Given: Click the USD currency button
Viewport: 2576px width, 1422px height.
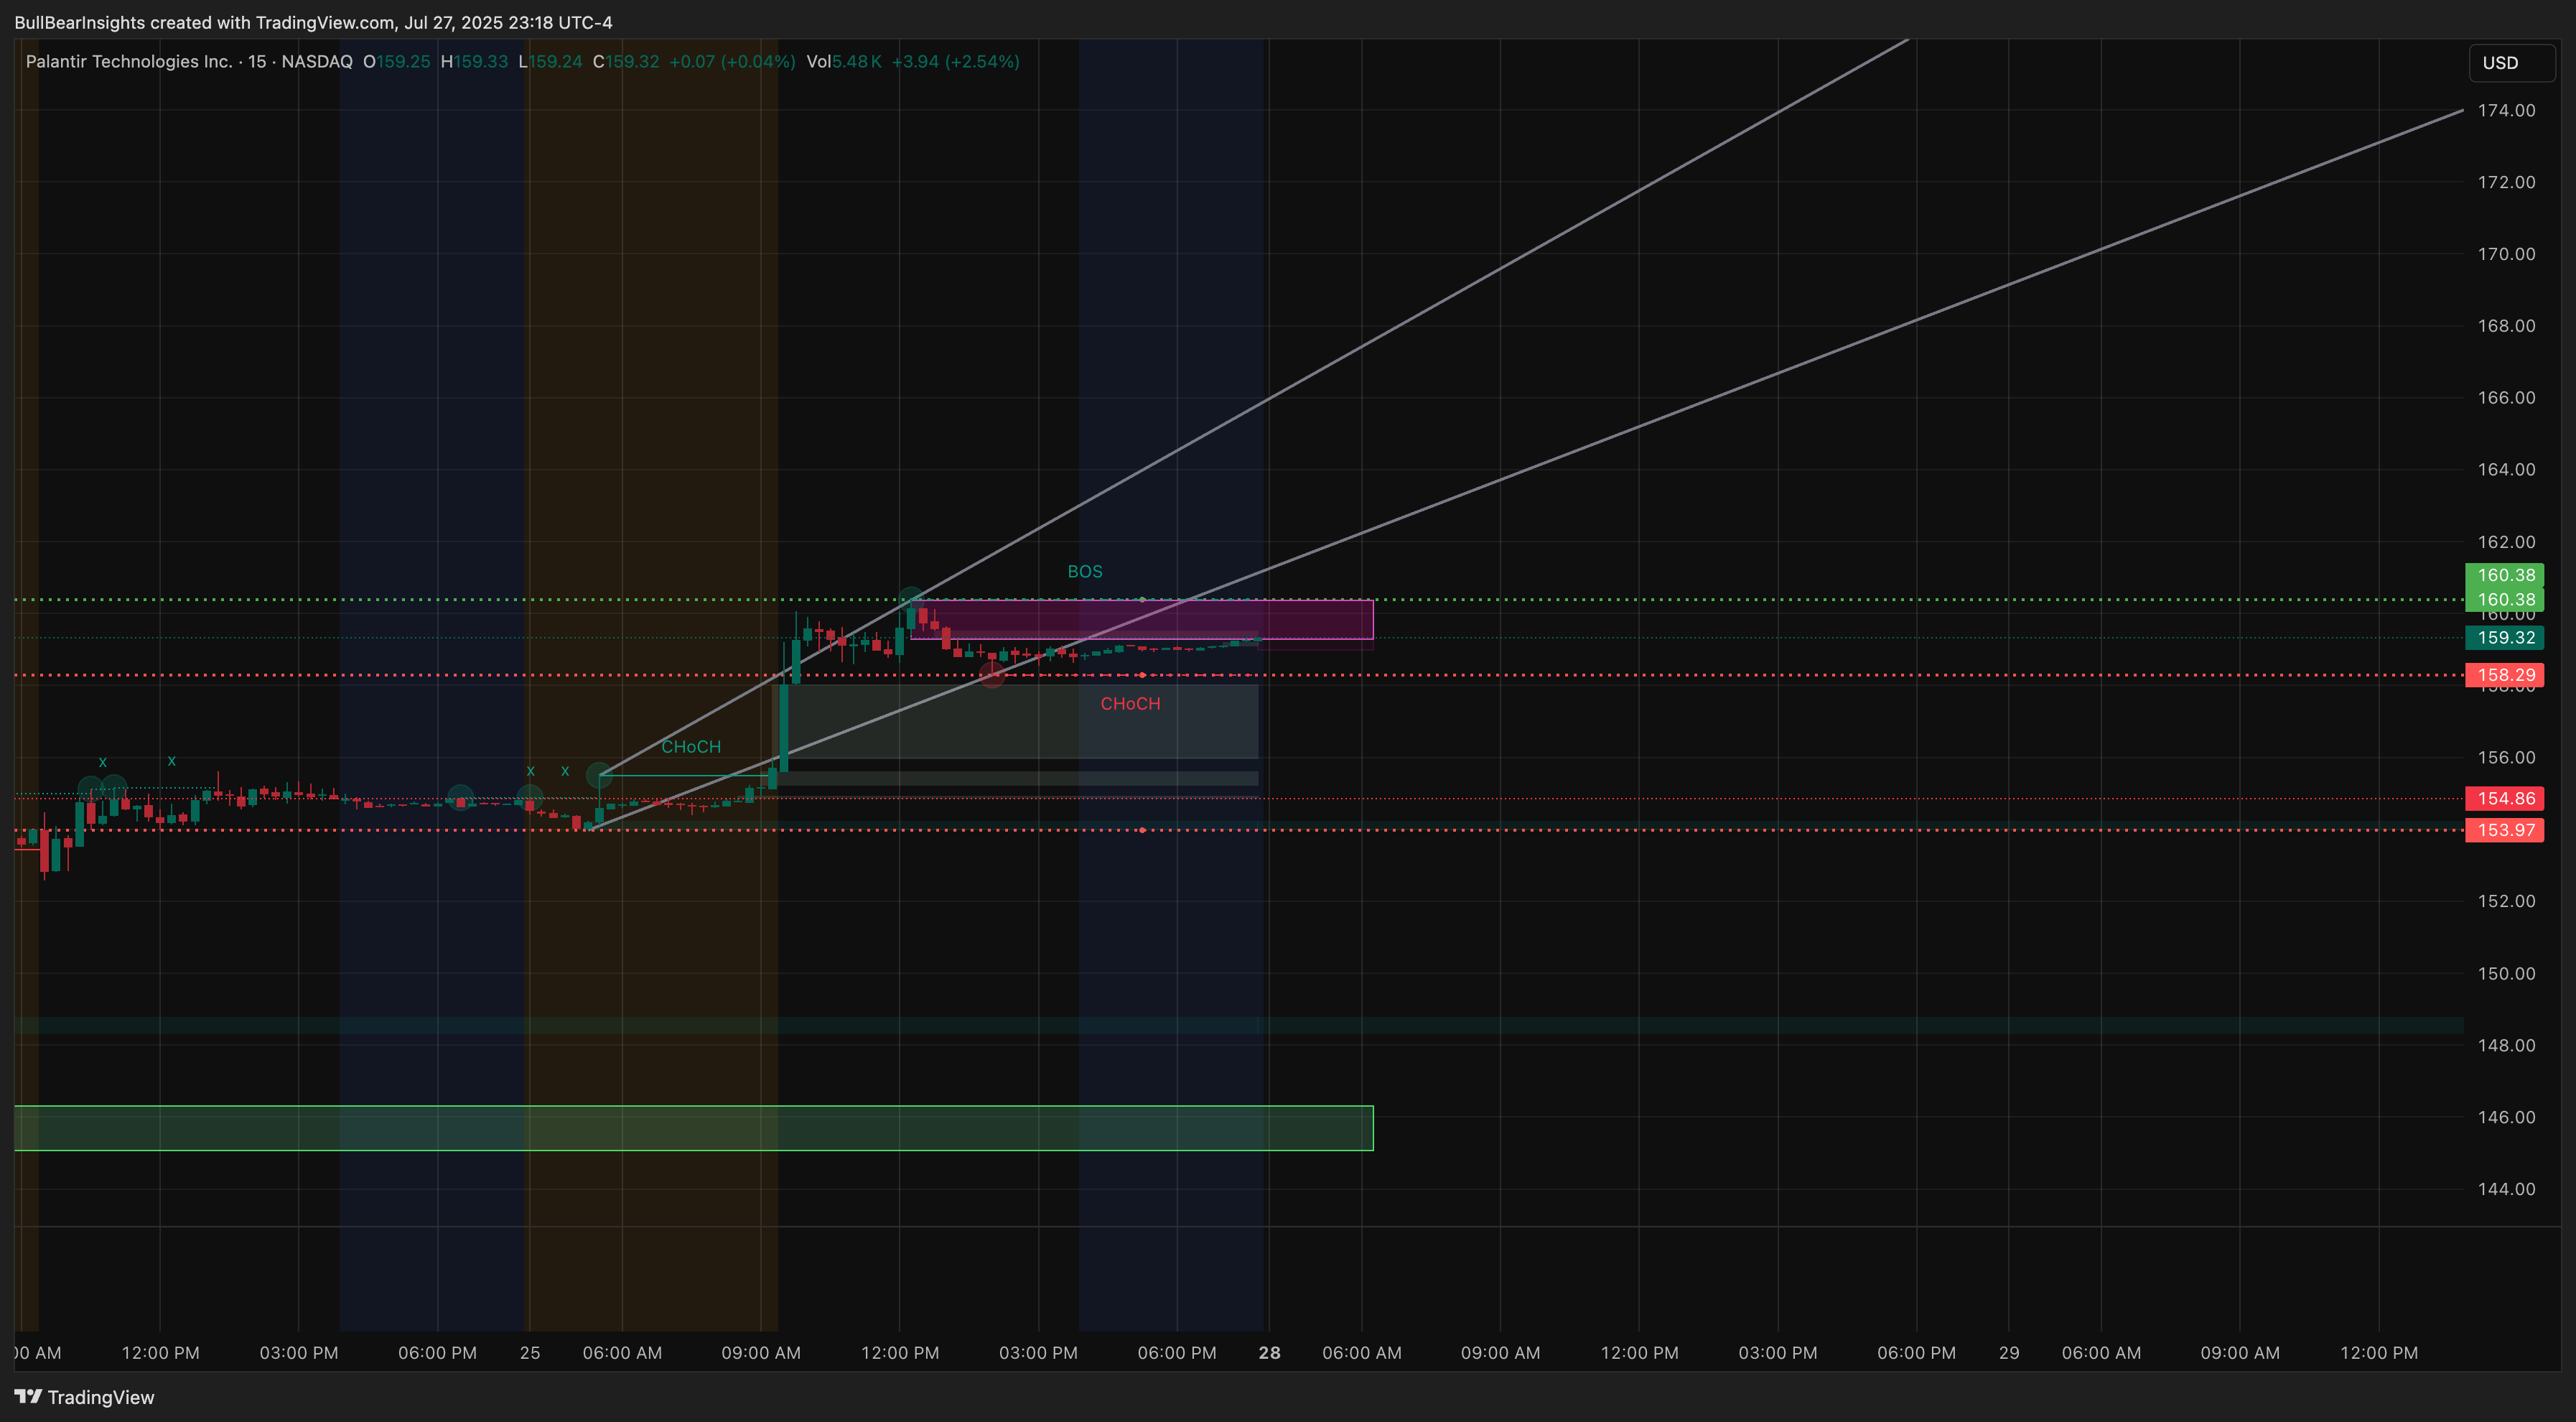Looking at the screenshot, I should tap(2510, 62).
